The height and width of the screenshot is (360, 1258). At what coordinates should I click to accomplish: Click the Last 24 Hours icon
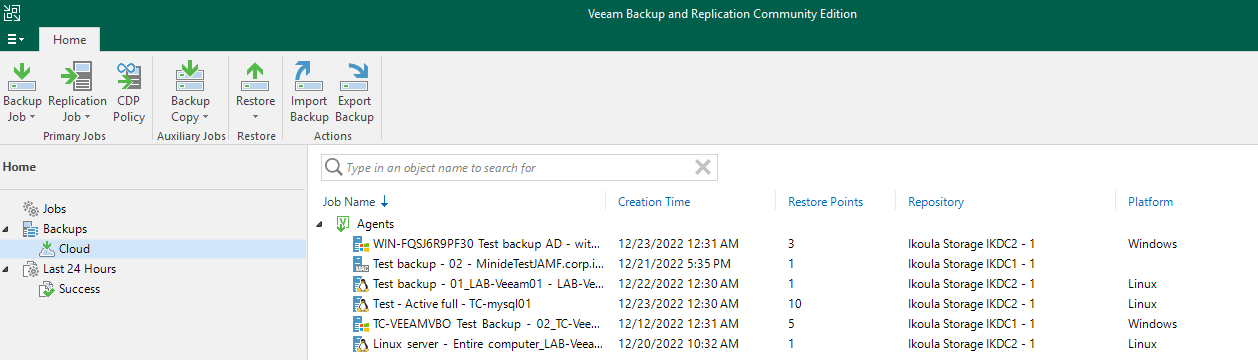[x=31, y=269]
